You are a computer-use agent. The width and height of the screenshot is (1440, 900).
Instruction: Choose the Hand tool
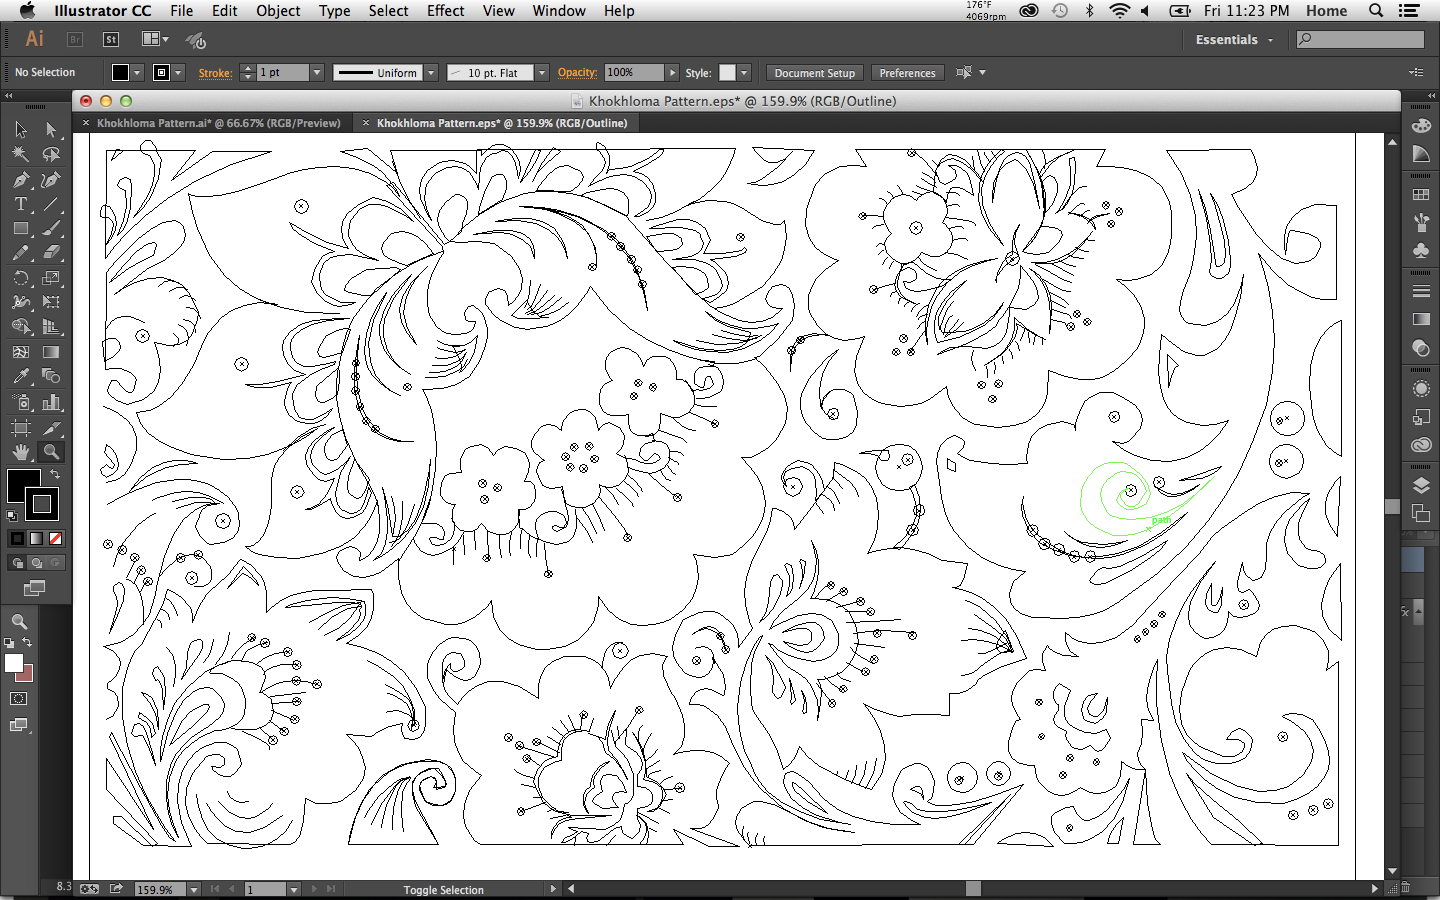tap(20, 452)
